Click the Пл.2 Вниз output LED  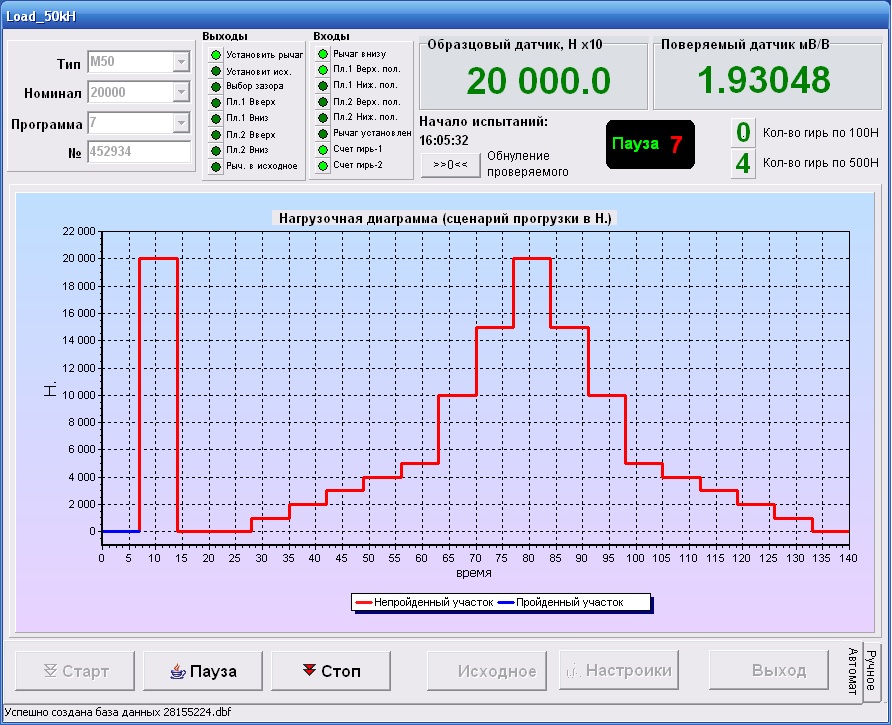pyautogui.click(x=215, y=149)
